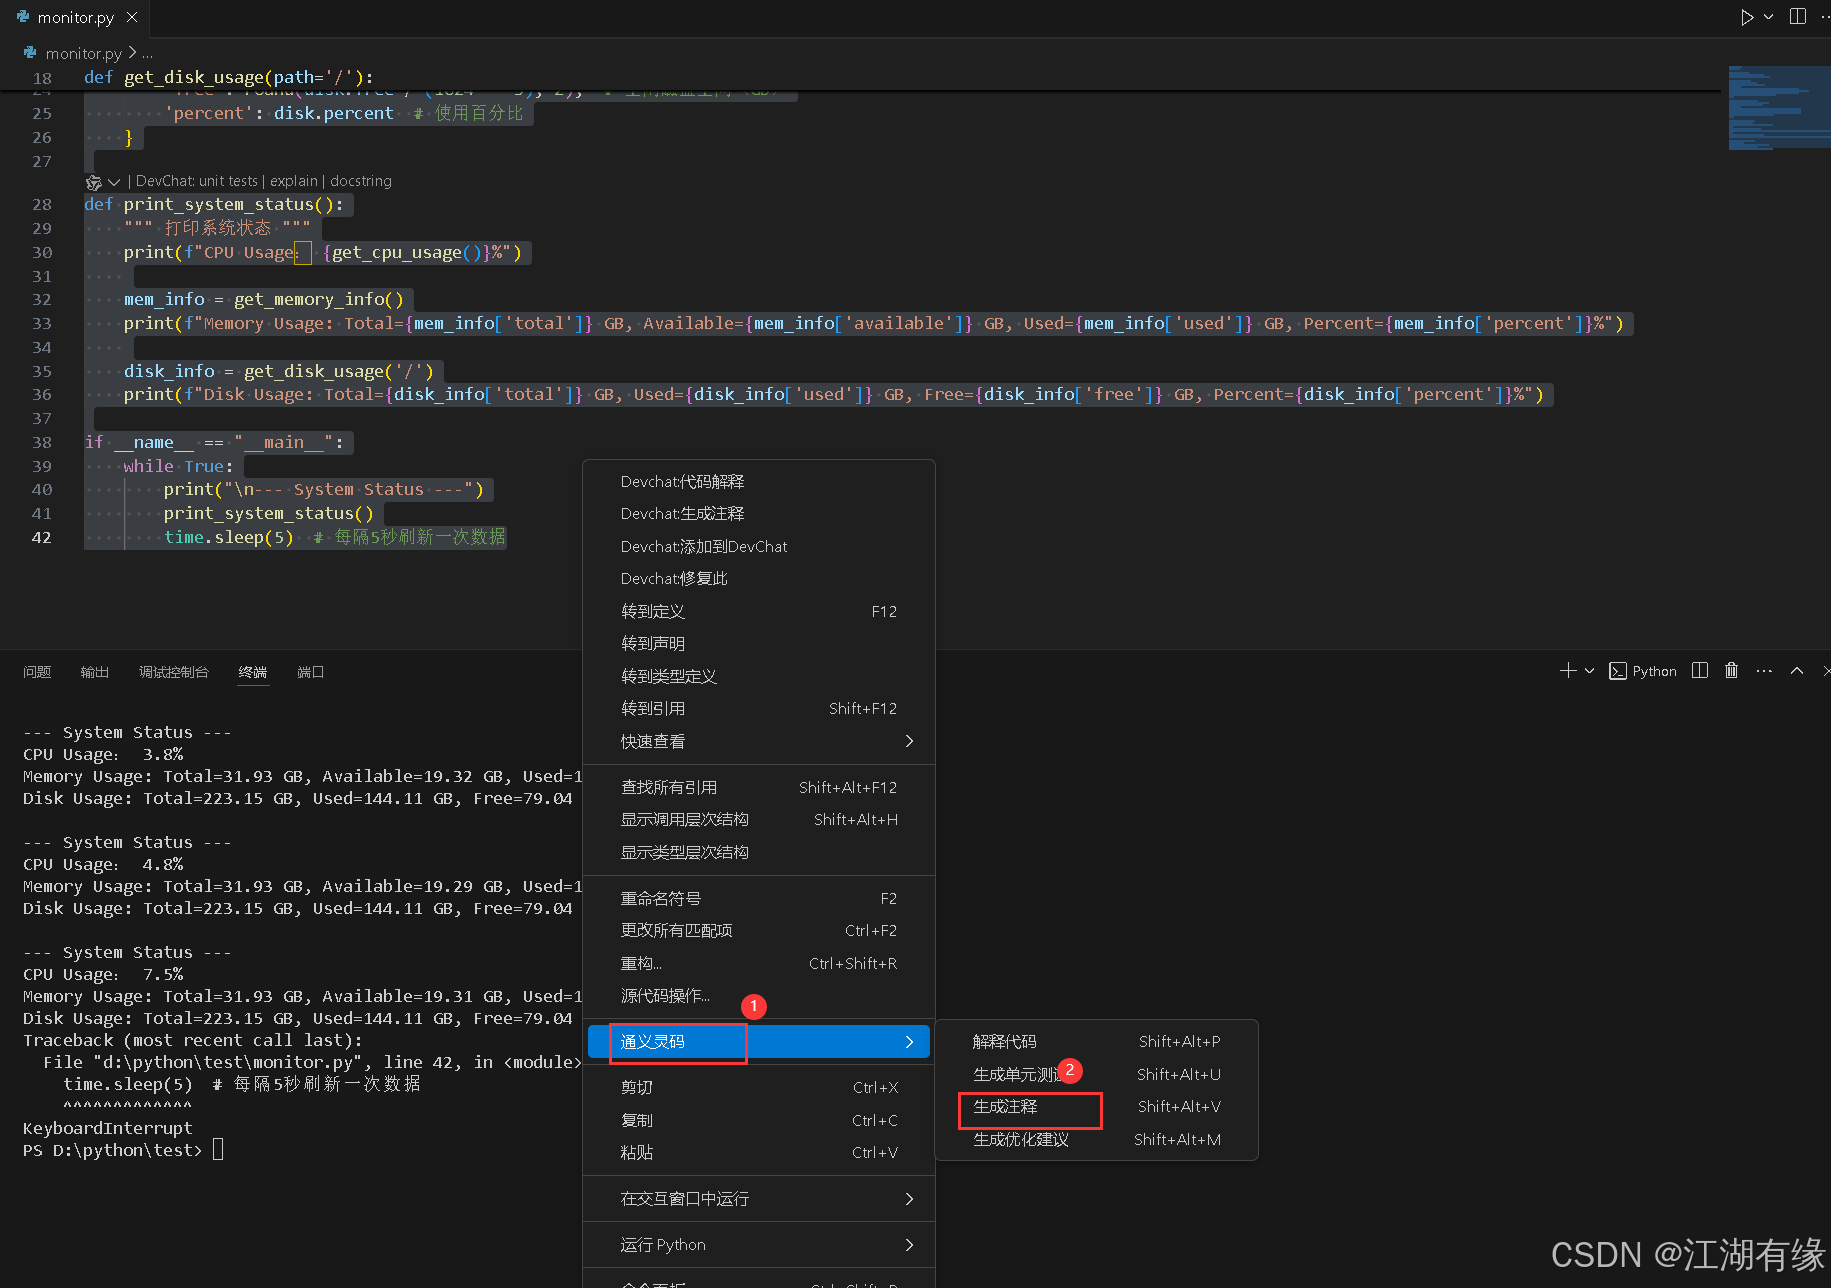This screenshot has width=1831, height=1288.
Task: Switch to the '输出' panel tab
Action: click(95, 672)
